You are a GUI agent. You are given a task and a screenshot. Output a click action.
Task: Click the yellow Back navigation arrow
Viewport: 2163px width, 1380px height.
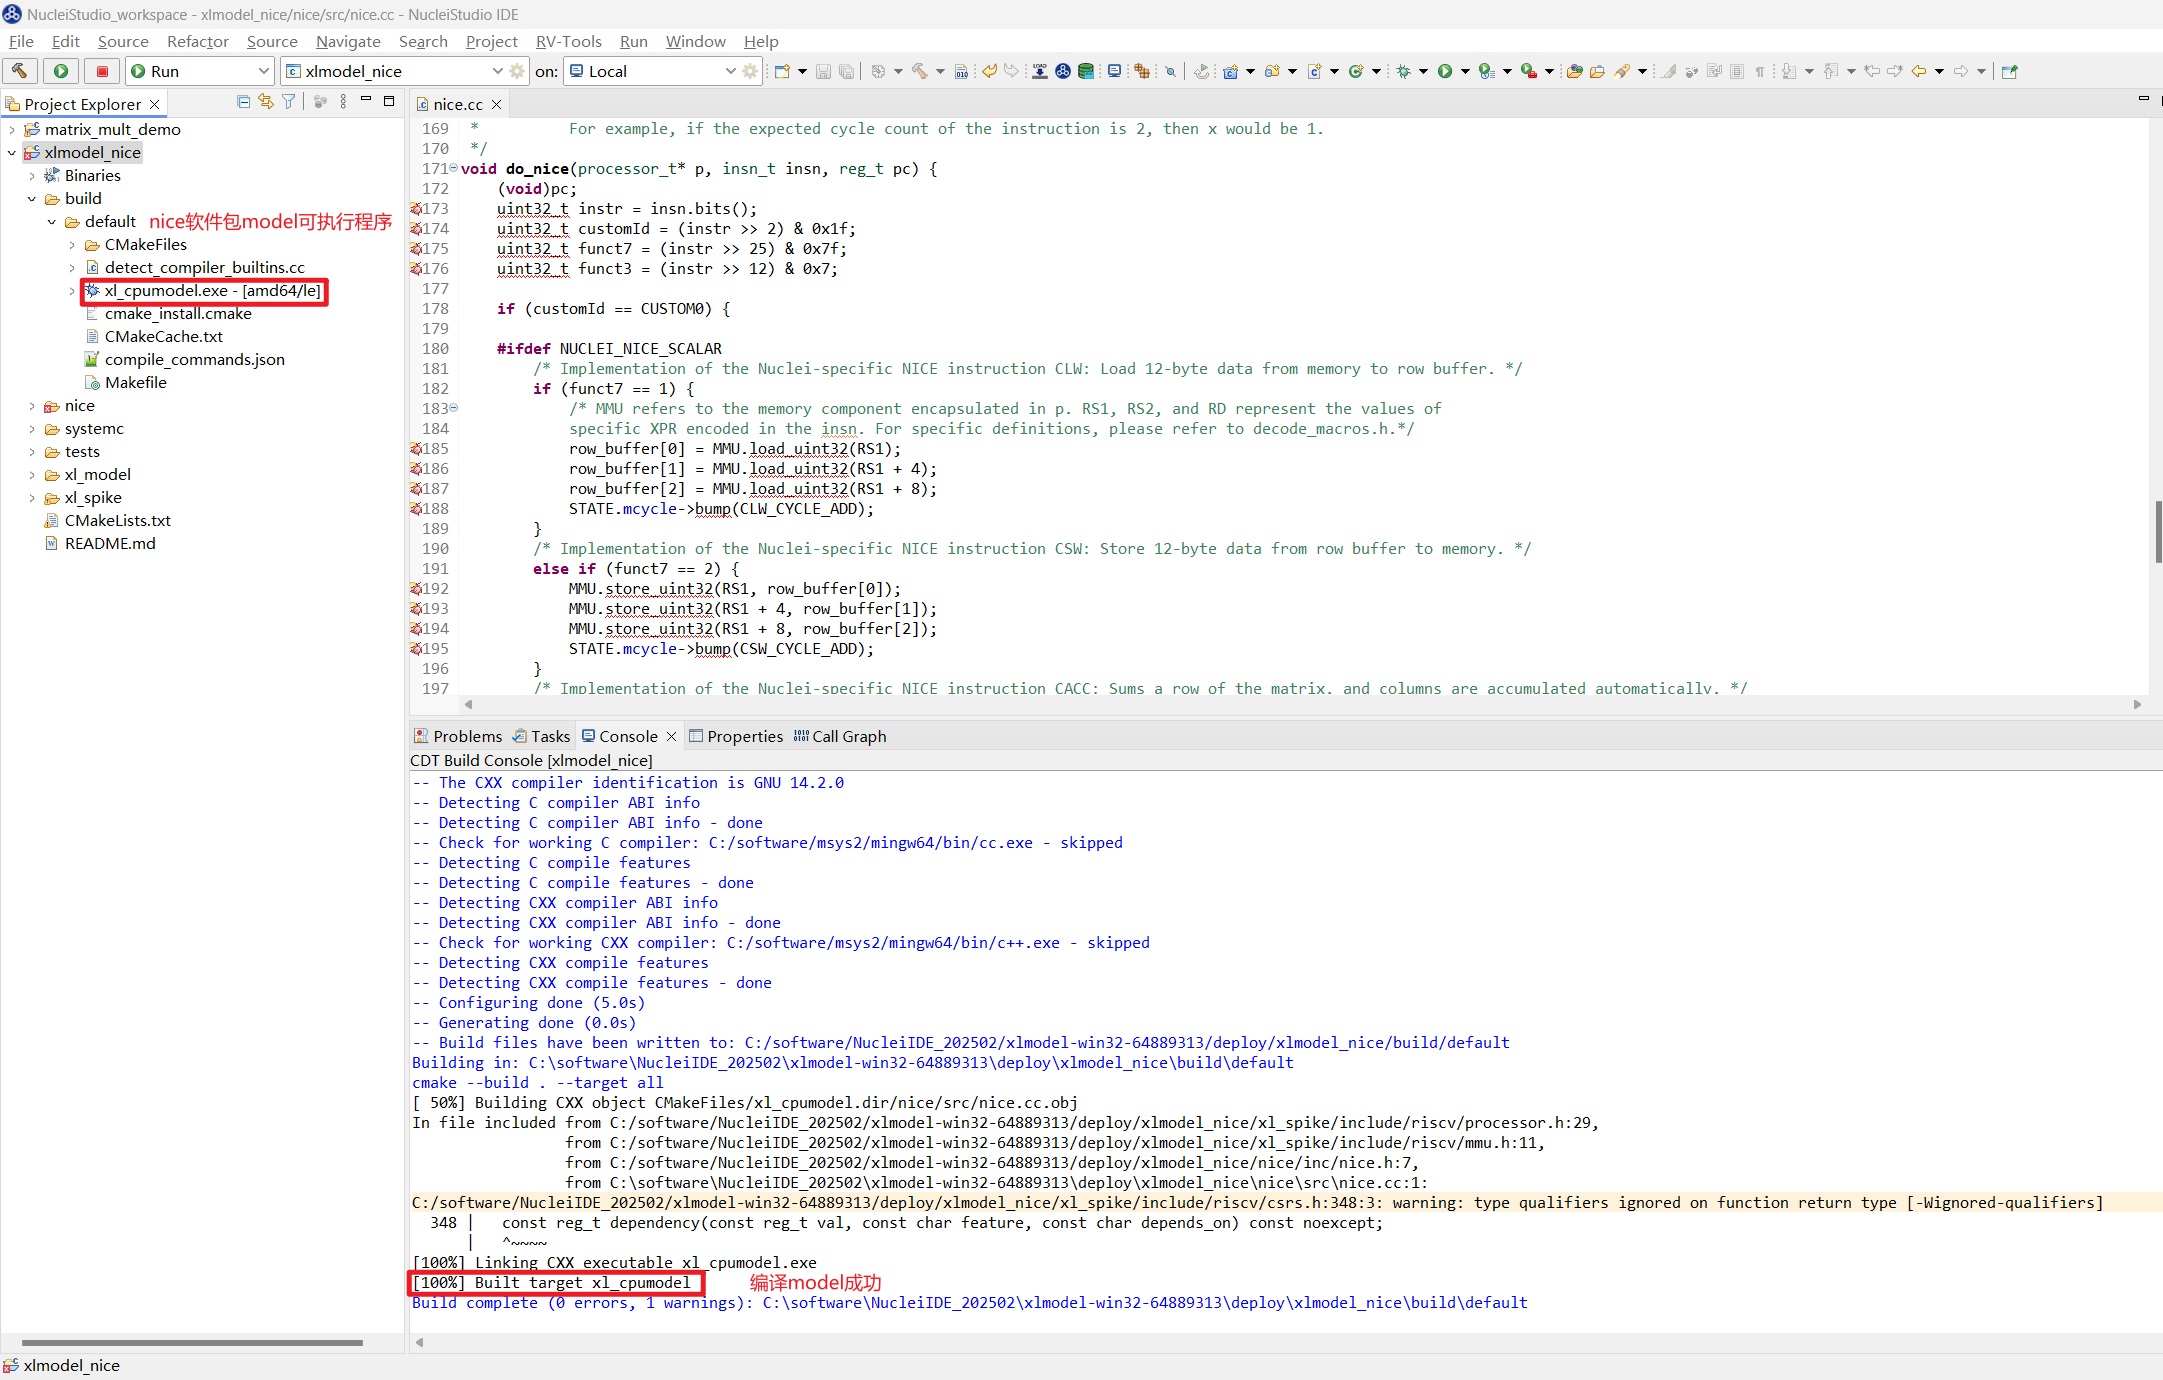click(x=1919, y=71)
